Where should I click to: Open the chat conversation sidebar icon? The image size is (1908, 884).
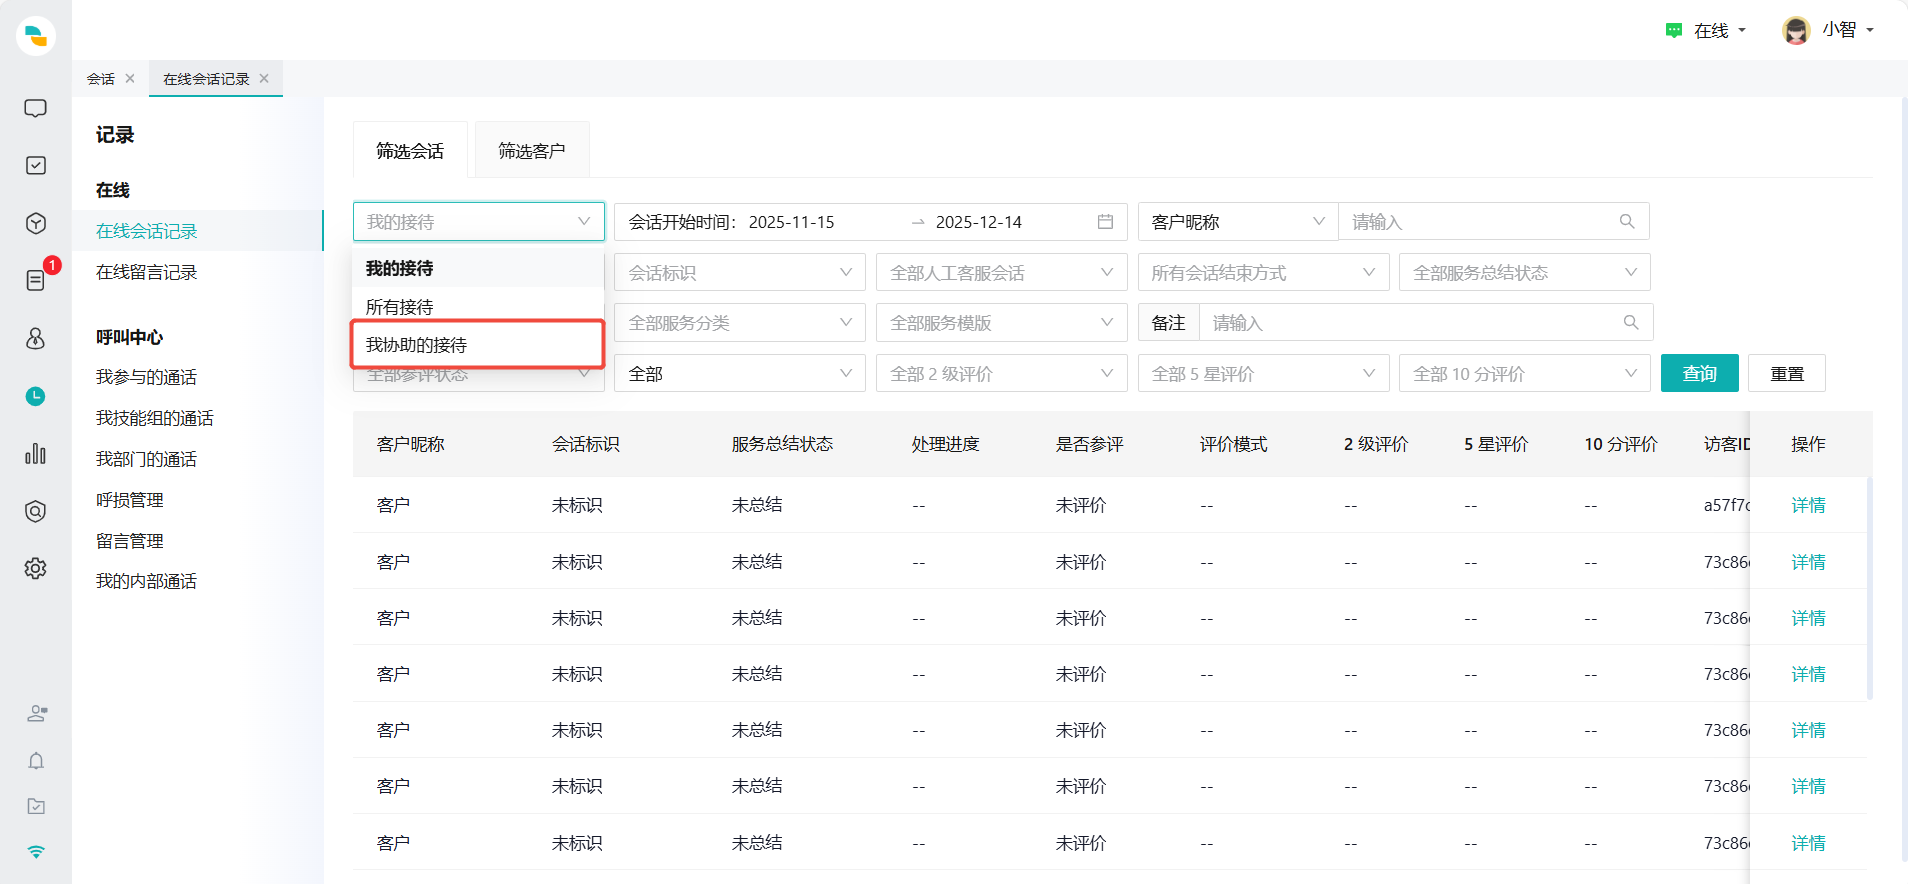tap(35, 108)
